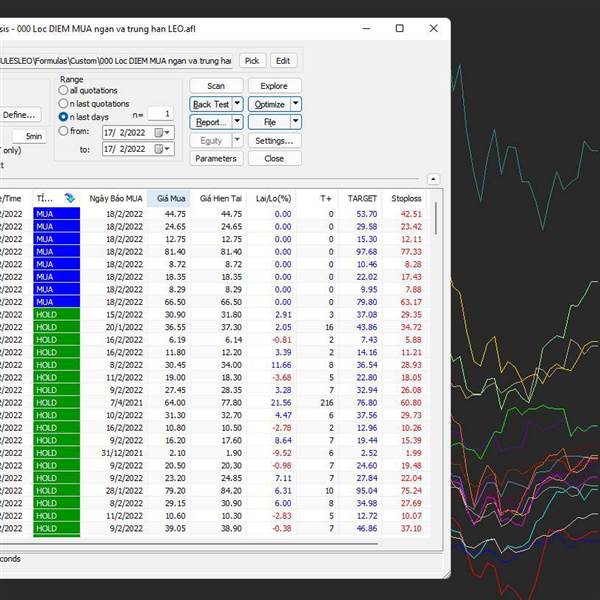This screenshot has width=600, height=600.
Task: Open the Optimize dropdown arrow
Action: pyautogui.click(x=296, y=104)
